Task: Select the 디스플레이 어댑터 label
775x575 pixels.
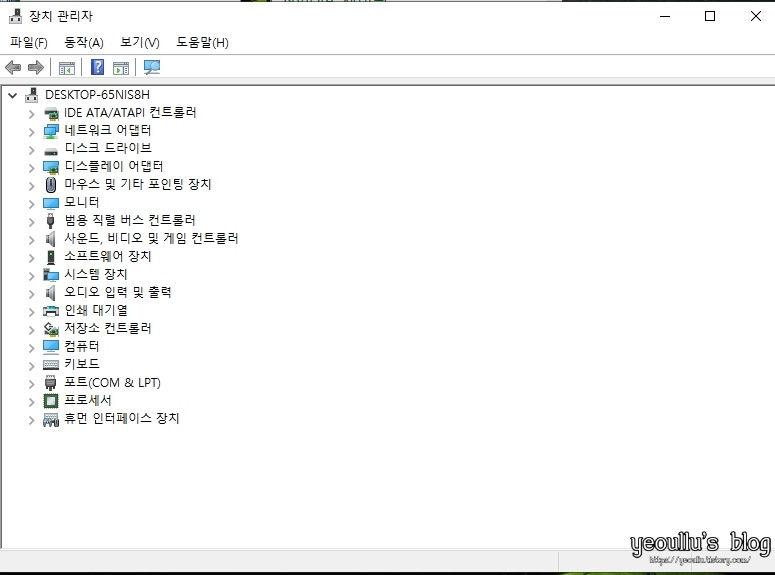Action: tap(114, 166)
